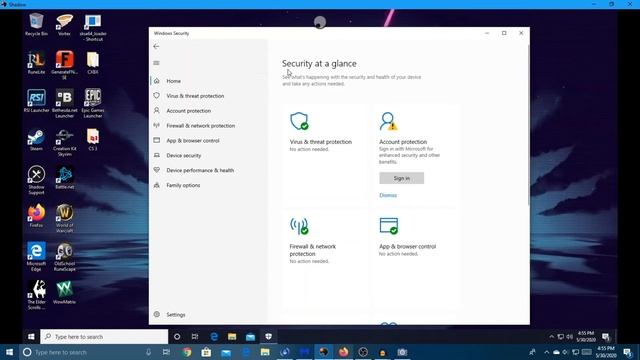
Task: Open the Camera app icon on the host taskbar
Action: [402, 352]
